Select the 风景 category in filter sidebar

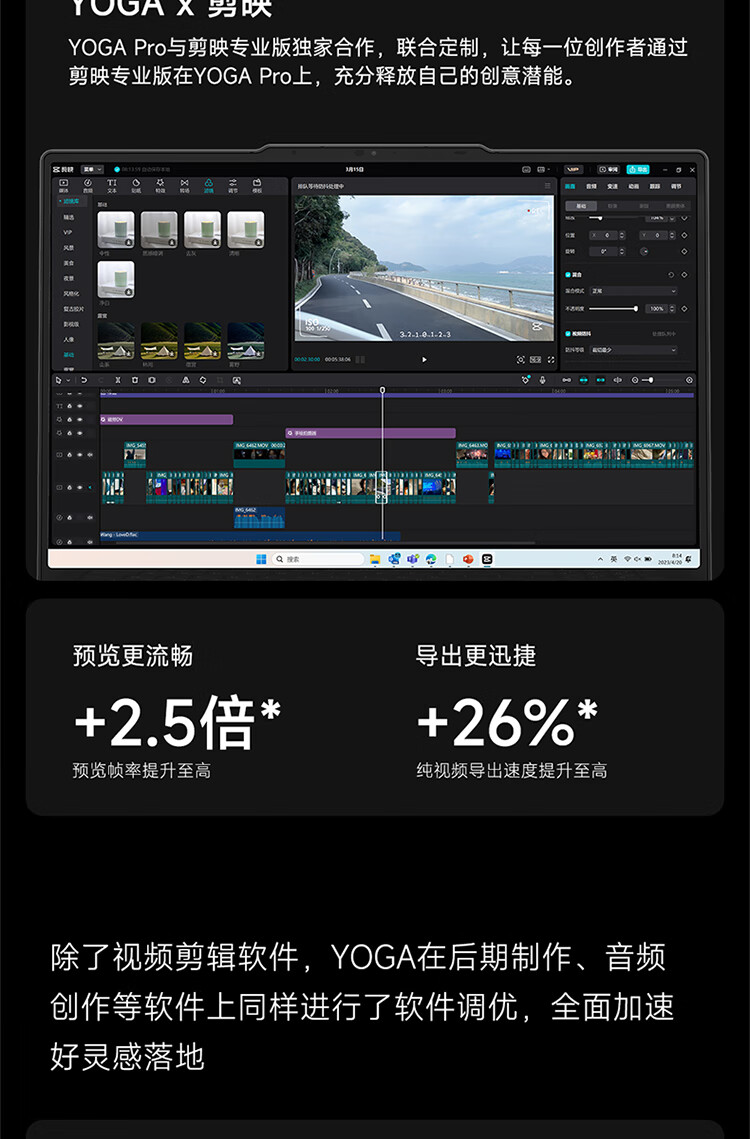(69, 247)
